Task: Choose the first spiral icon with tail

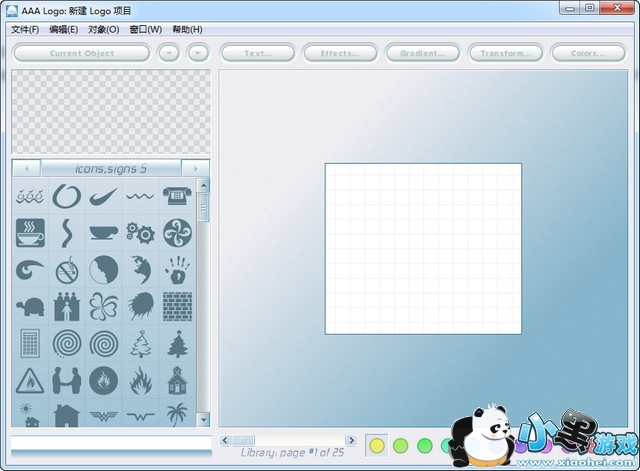Action: coord(67,344)
